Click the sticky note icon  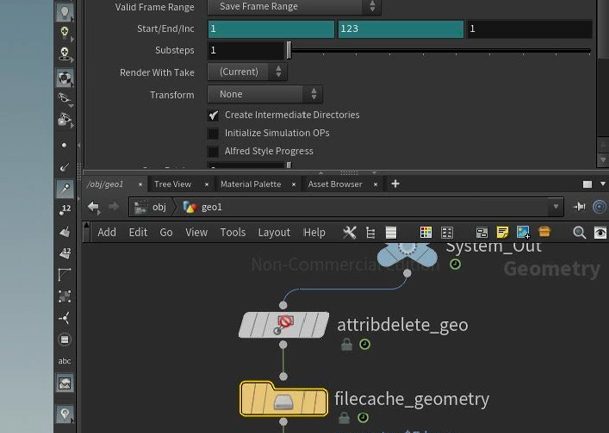(x=502, y=232)
